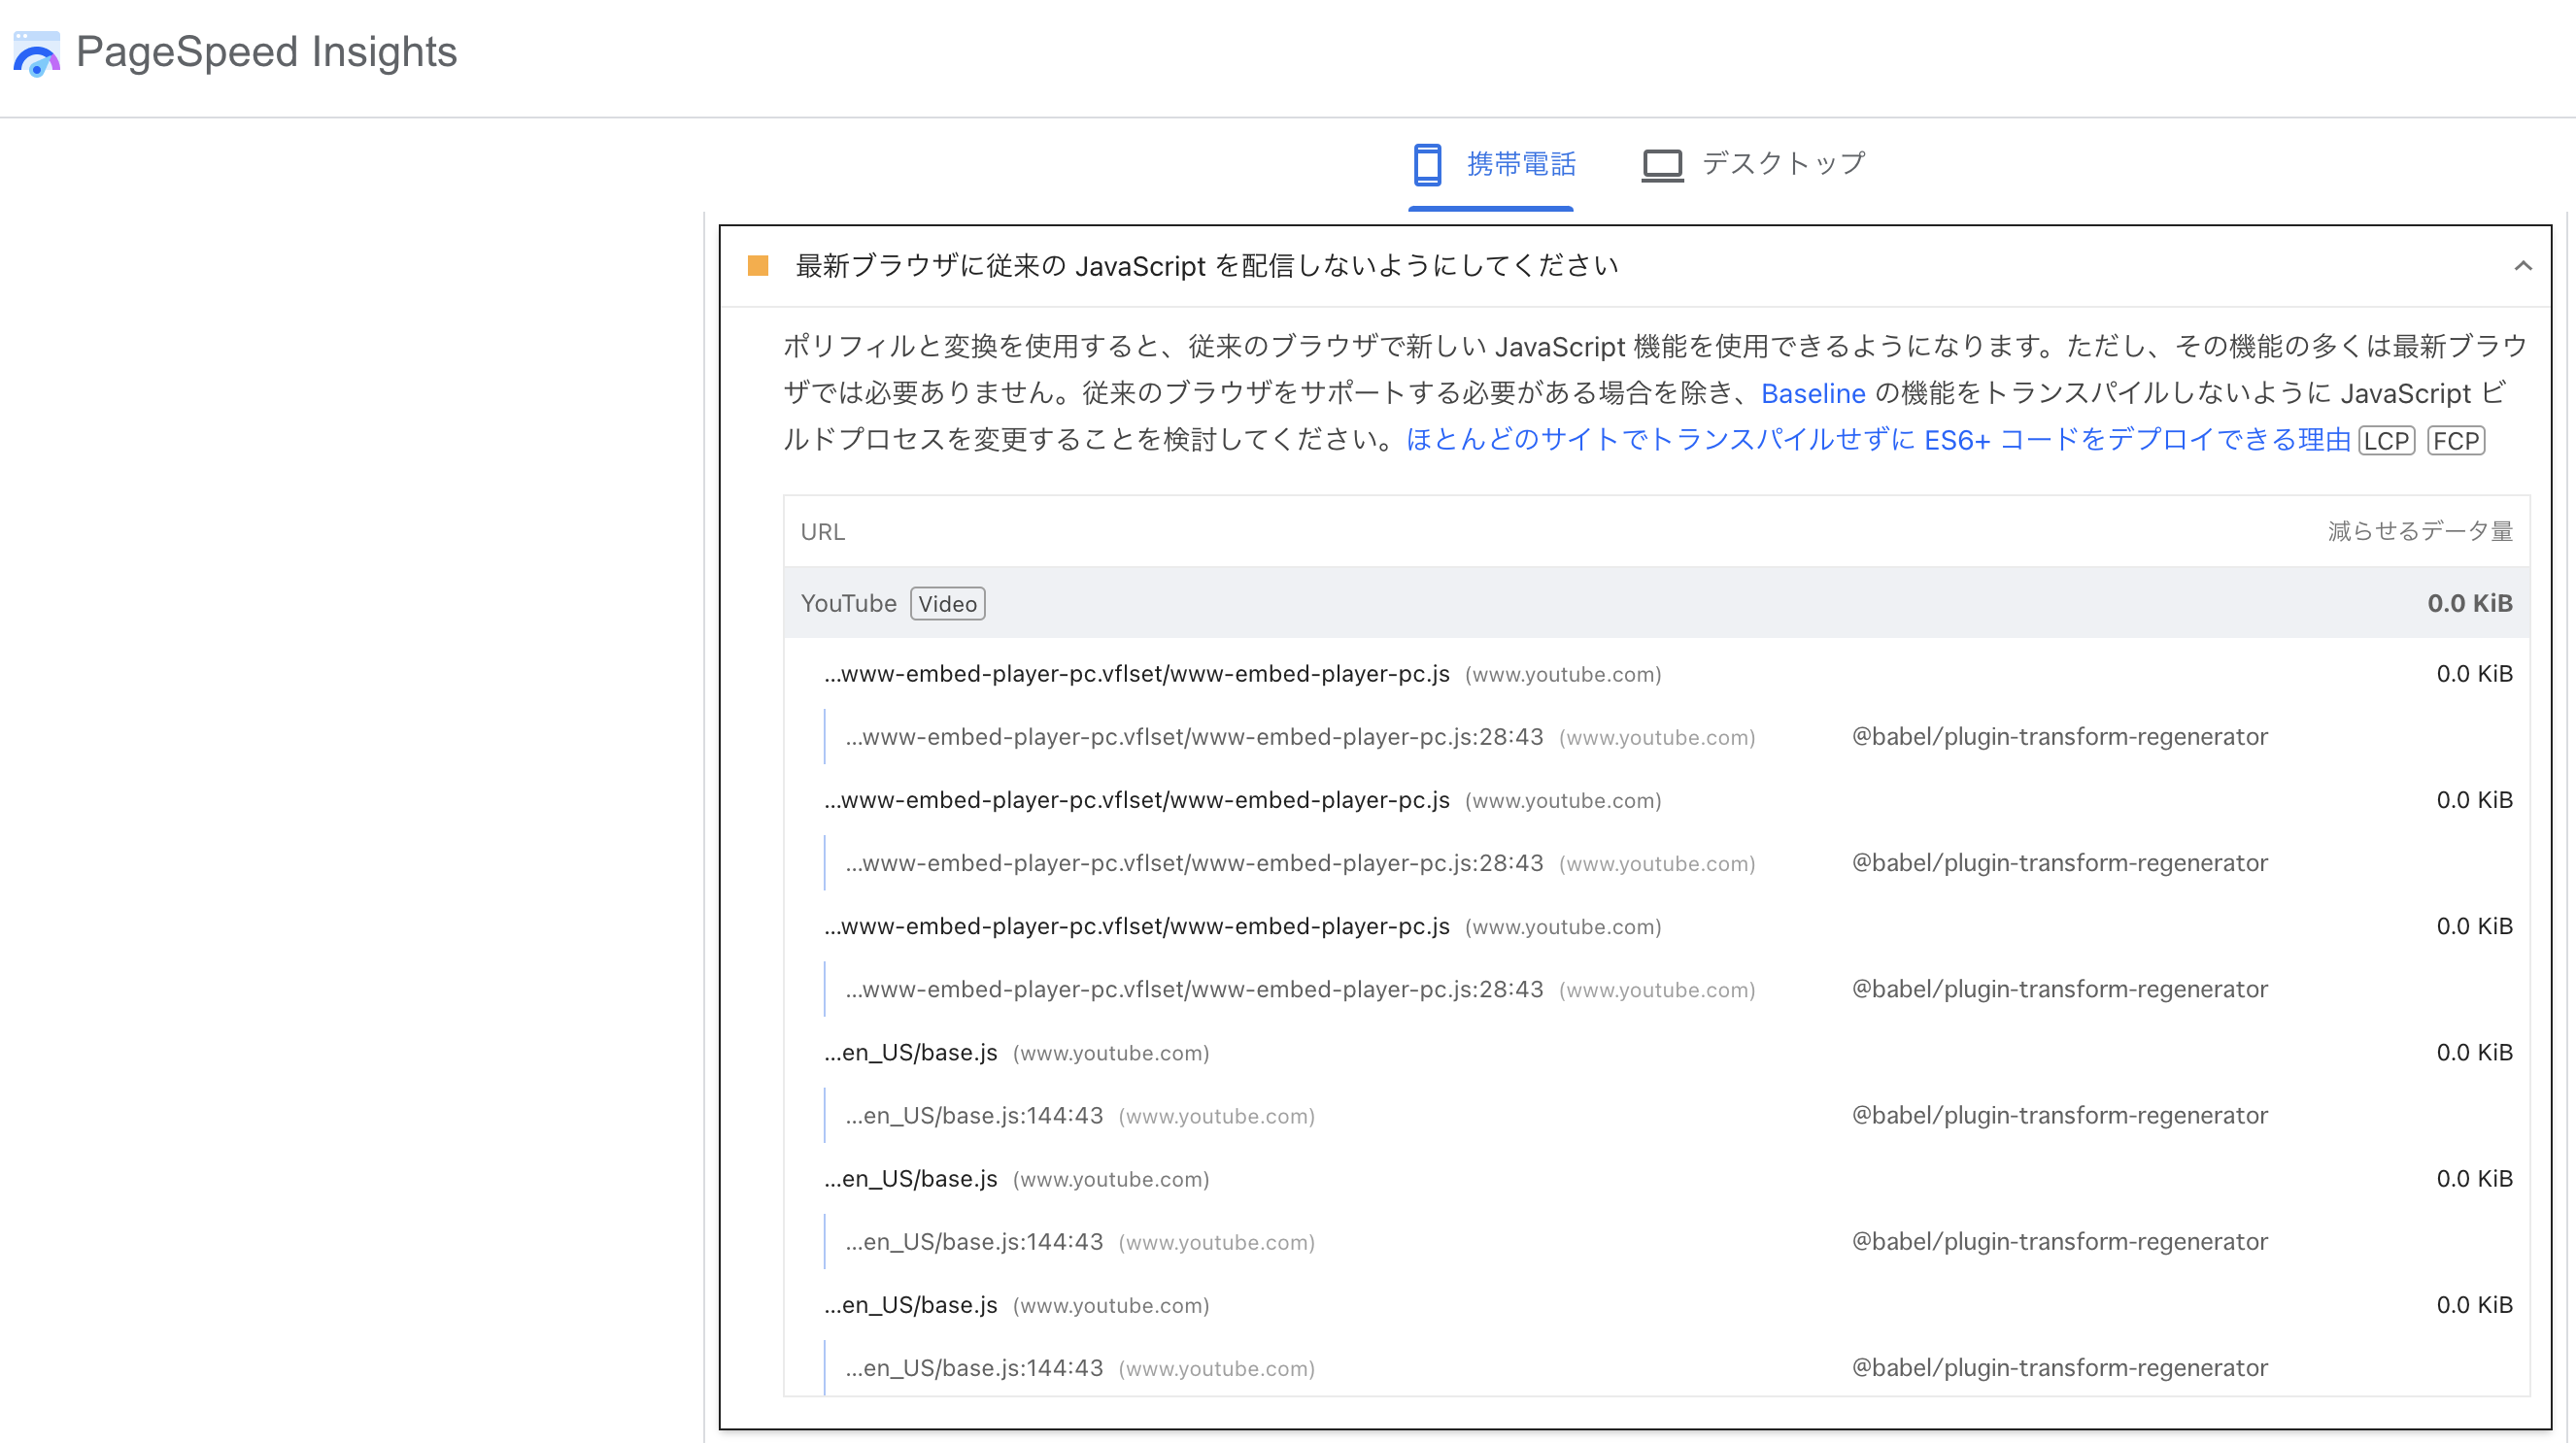Screen dimensions: 2576x1443
Task: Open the PageSpeed Insights title link
Action: click(266, 52)
